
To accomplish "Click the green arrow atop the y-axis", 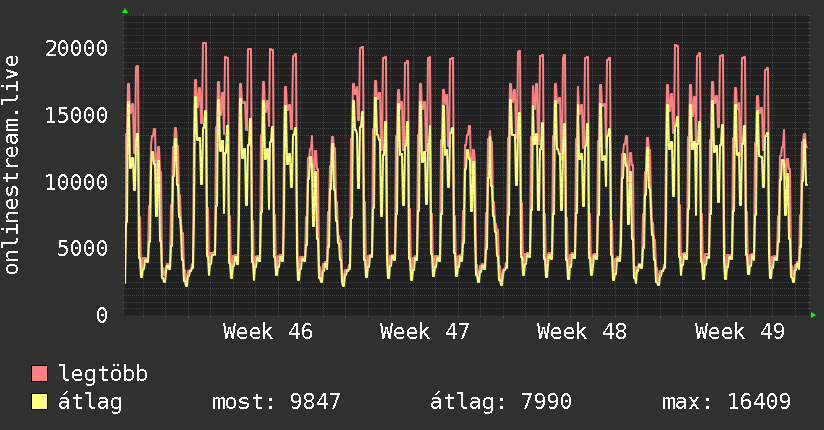I will [x=124, y=11].
